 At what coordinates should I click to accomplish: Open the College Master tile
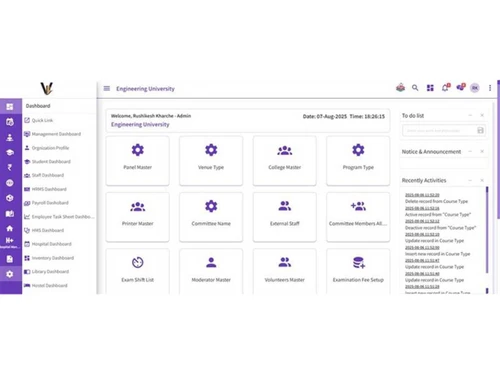285,161
